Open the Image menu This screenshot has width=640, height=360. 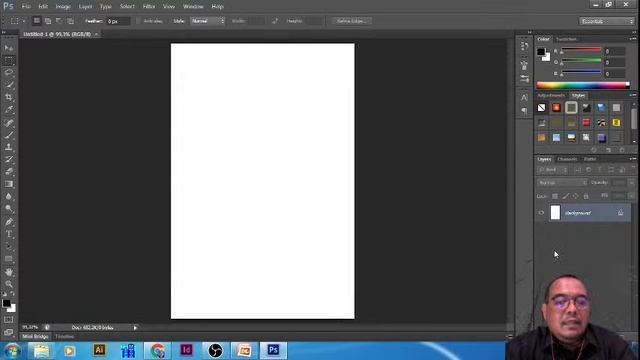(x=63, y=7)
